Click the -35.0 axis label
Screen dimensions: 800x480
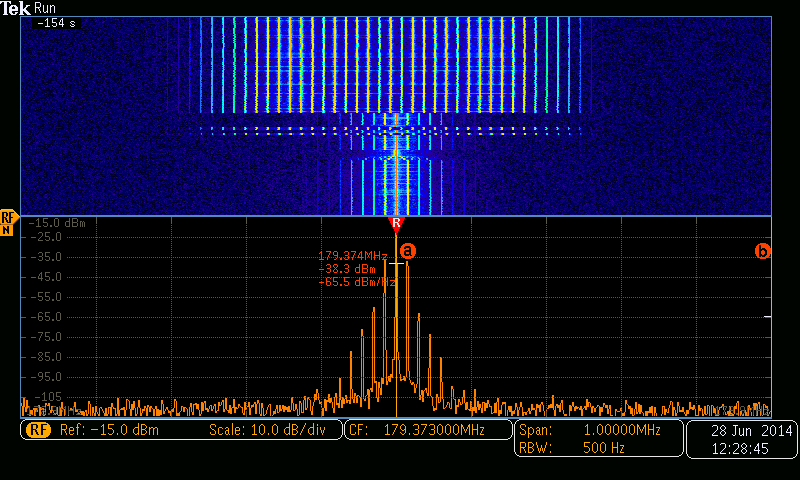pyautogui.click(x=45, y=257)
